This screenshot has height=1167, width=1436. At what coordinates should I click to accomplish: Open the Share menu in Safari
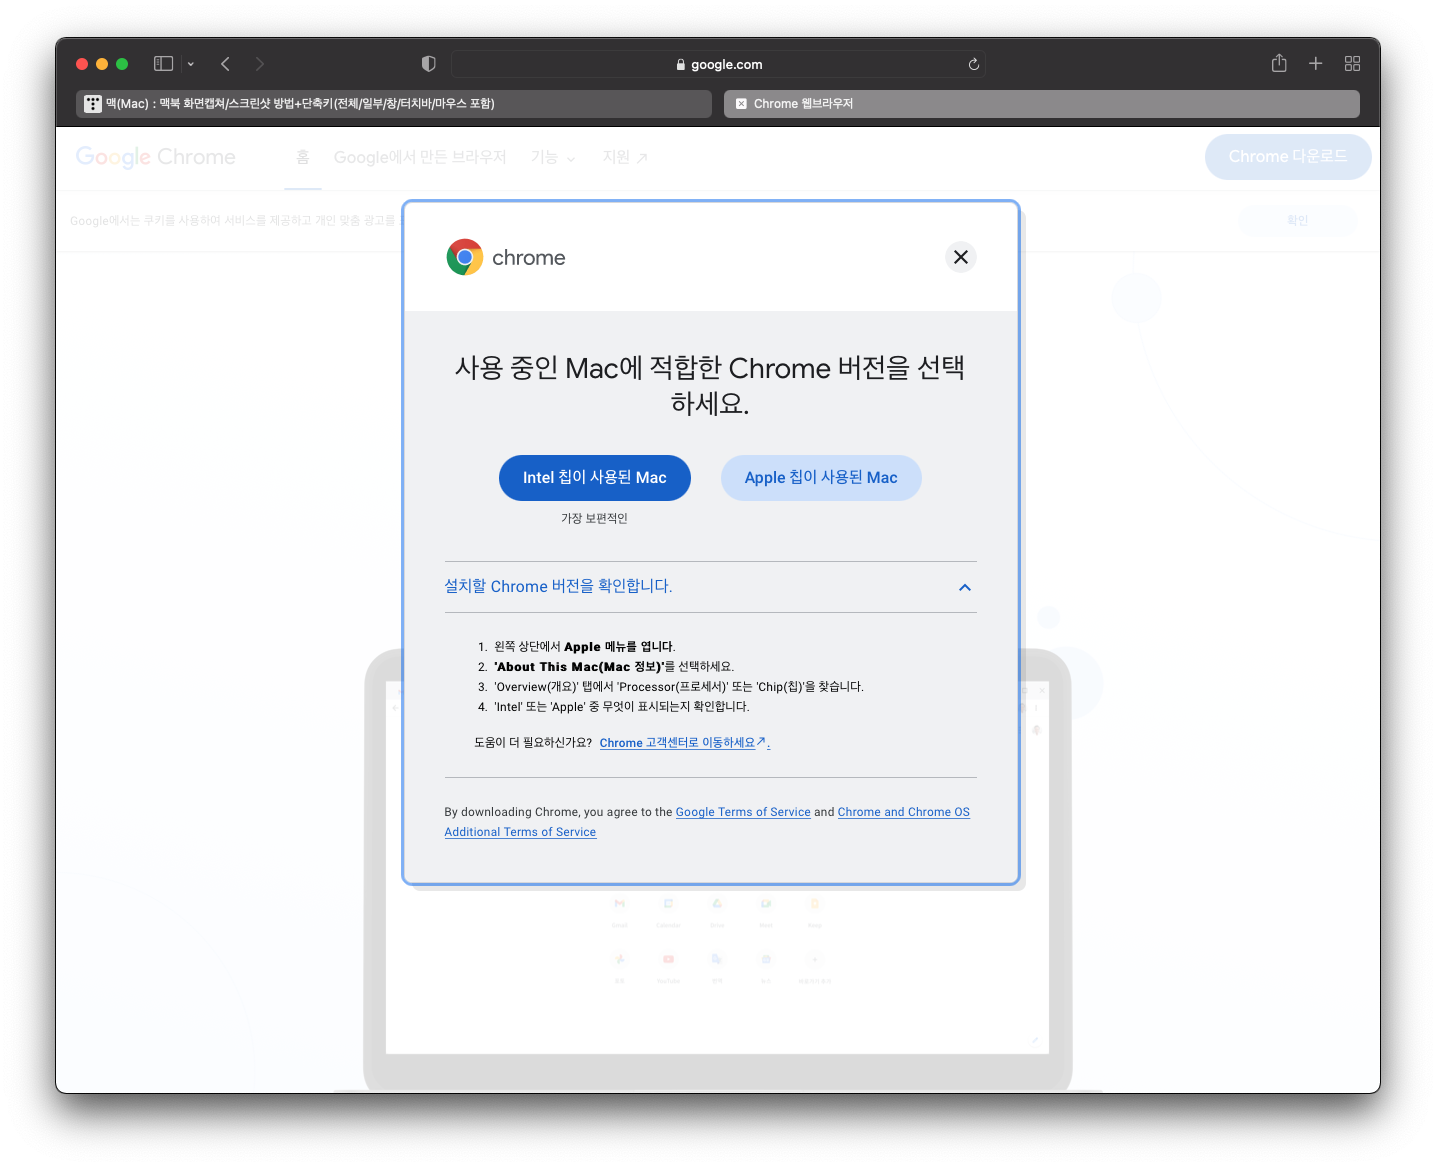click(x=1279, y=63)
